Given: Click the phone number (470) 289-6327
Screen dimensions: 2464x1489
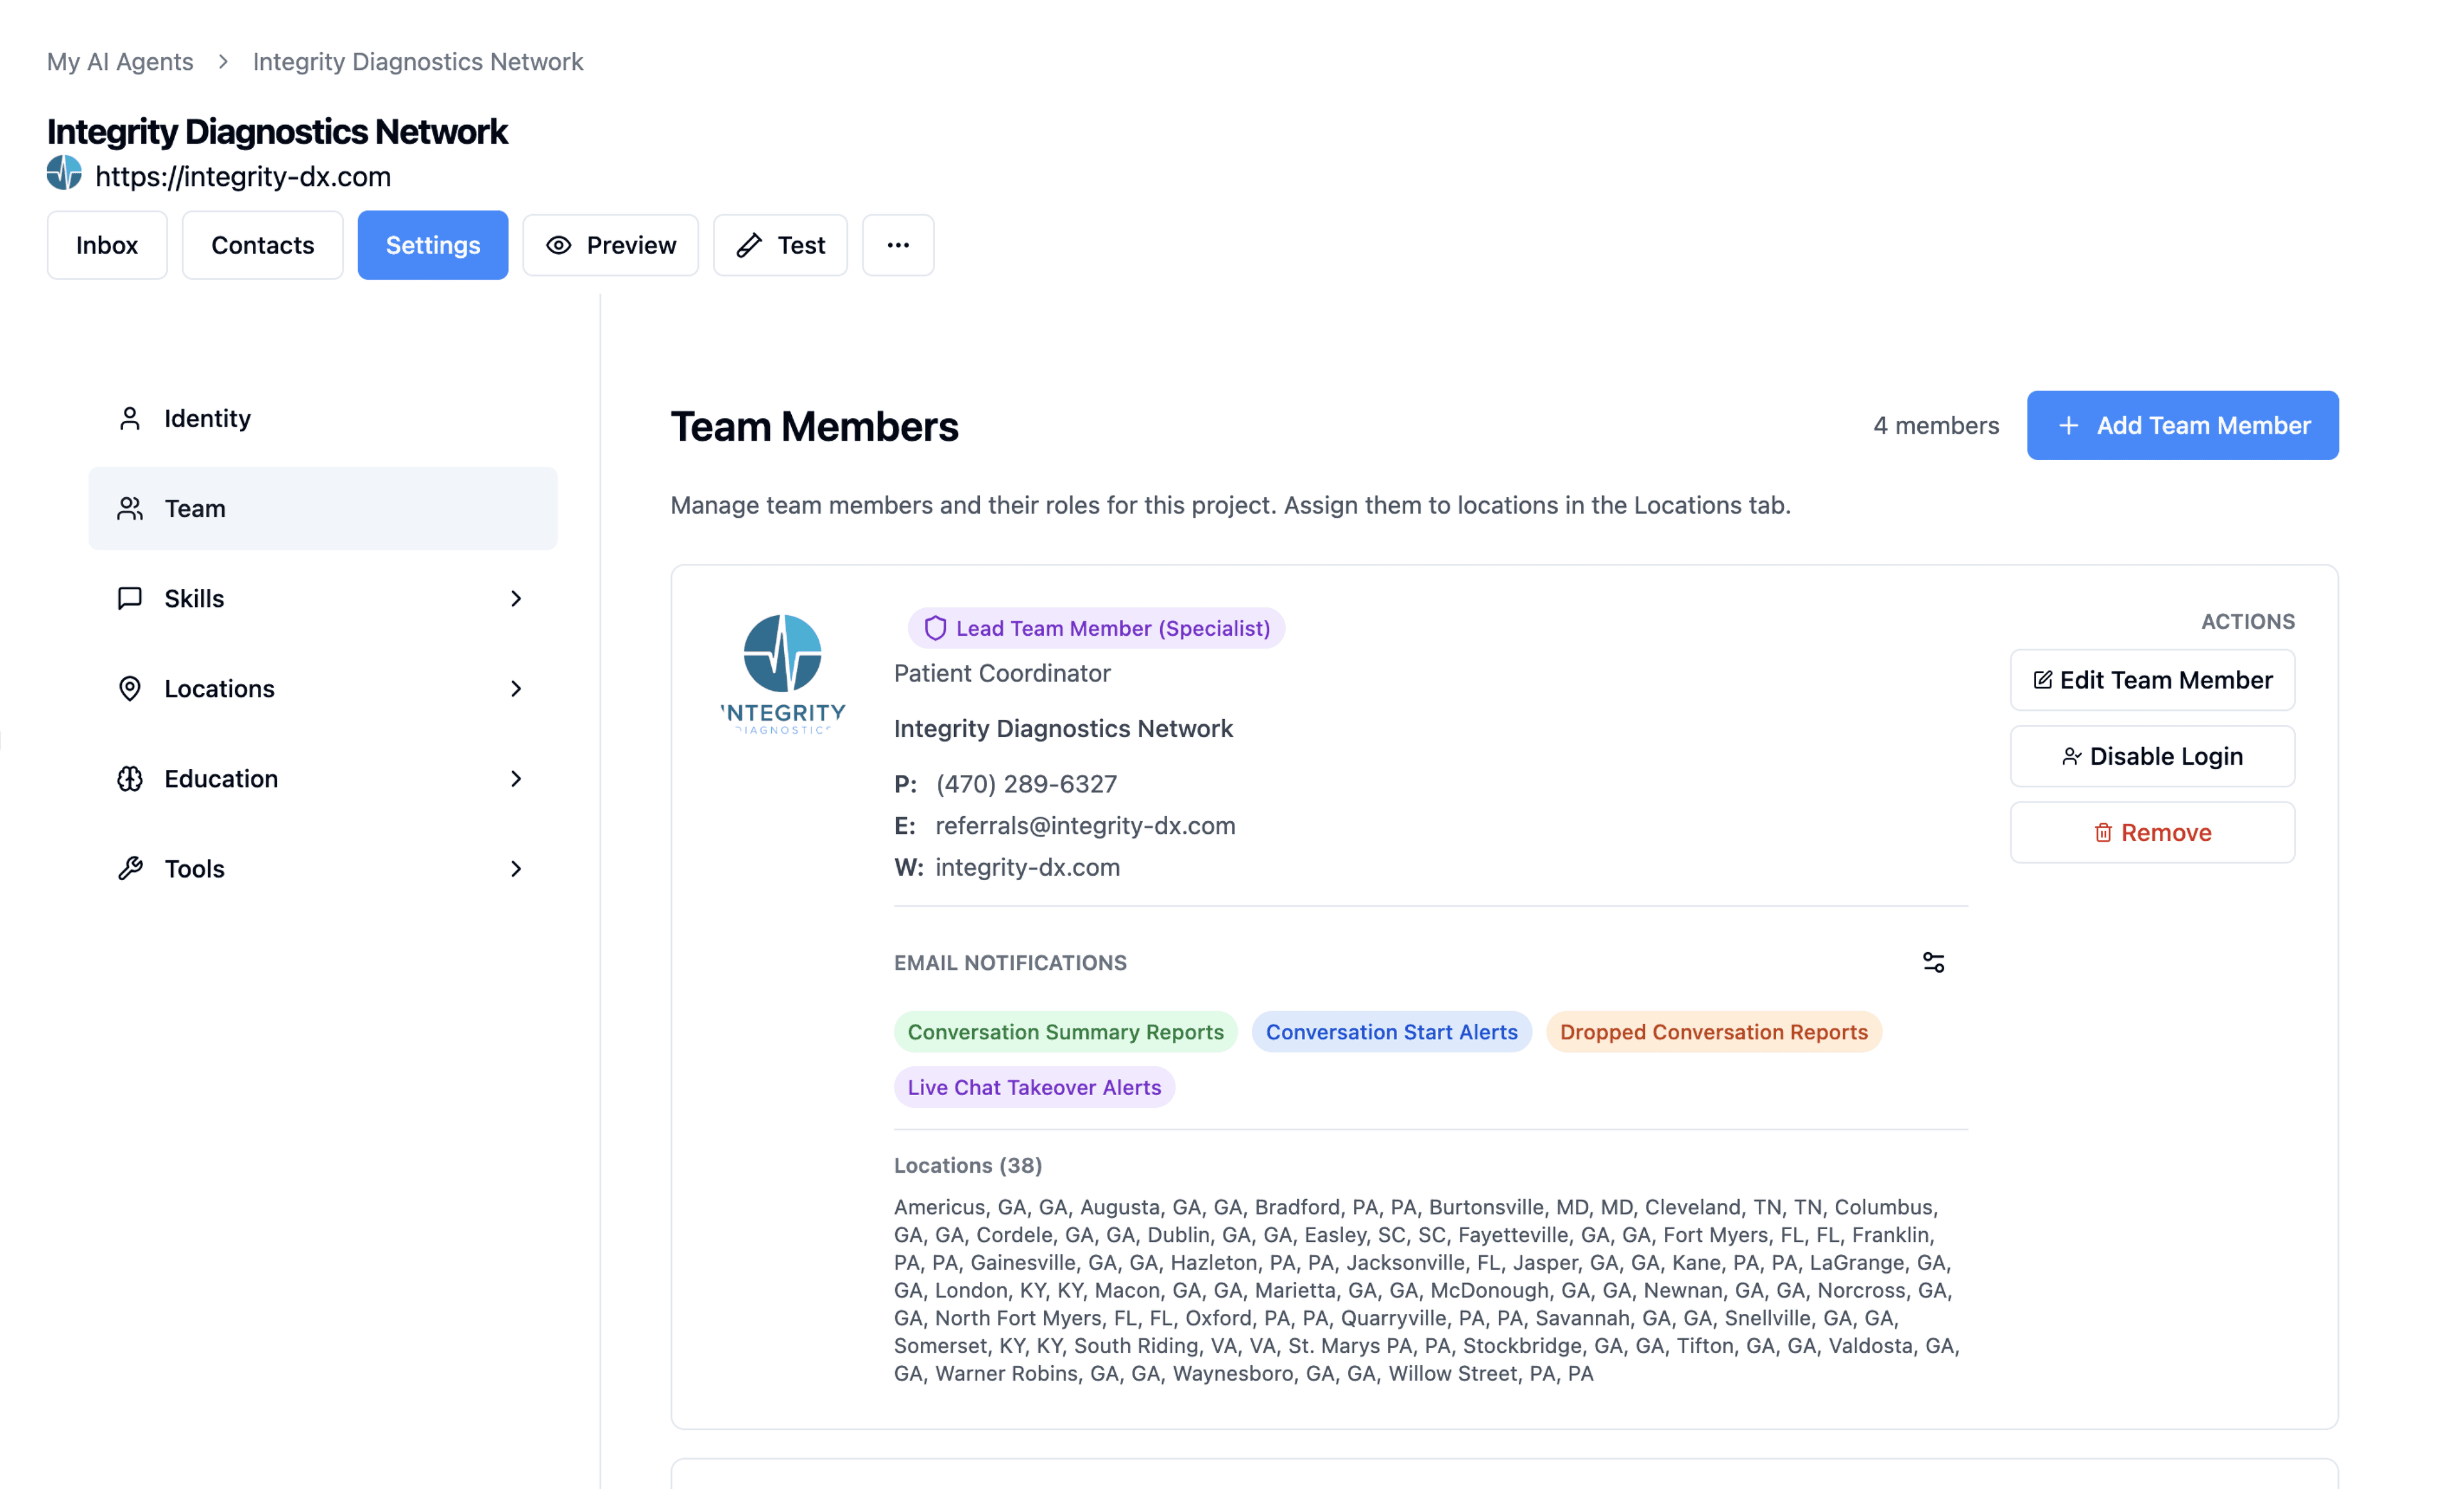Looking at the screenshot, I should (1026, 784).
